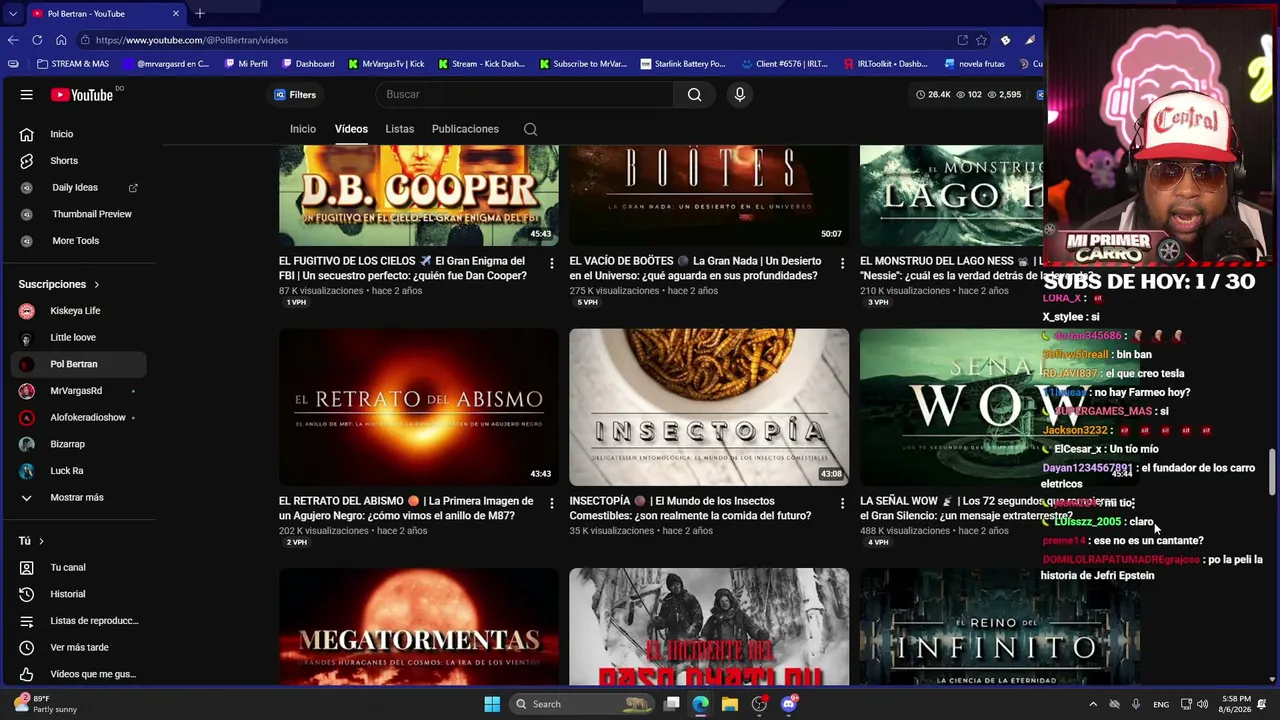Click the search magnifier button
The width and height of the screenshot is (1280, 720).
pyautogui.click(x=694, y=95)
